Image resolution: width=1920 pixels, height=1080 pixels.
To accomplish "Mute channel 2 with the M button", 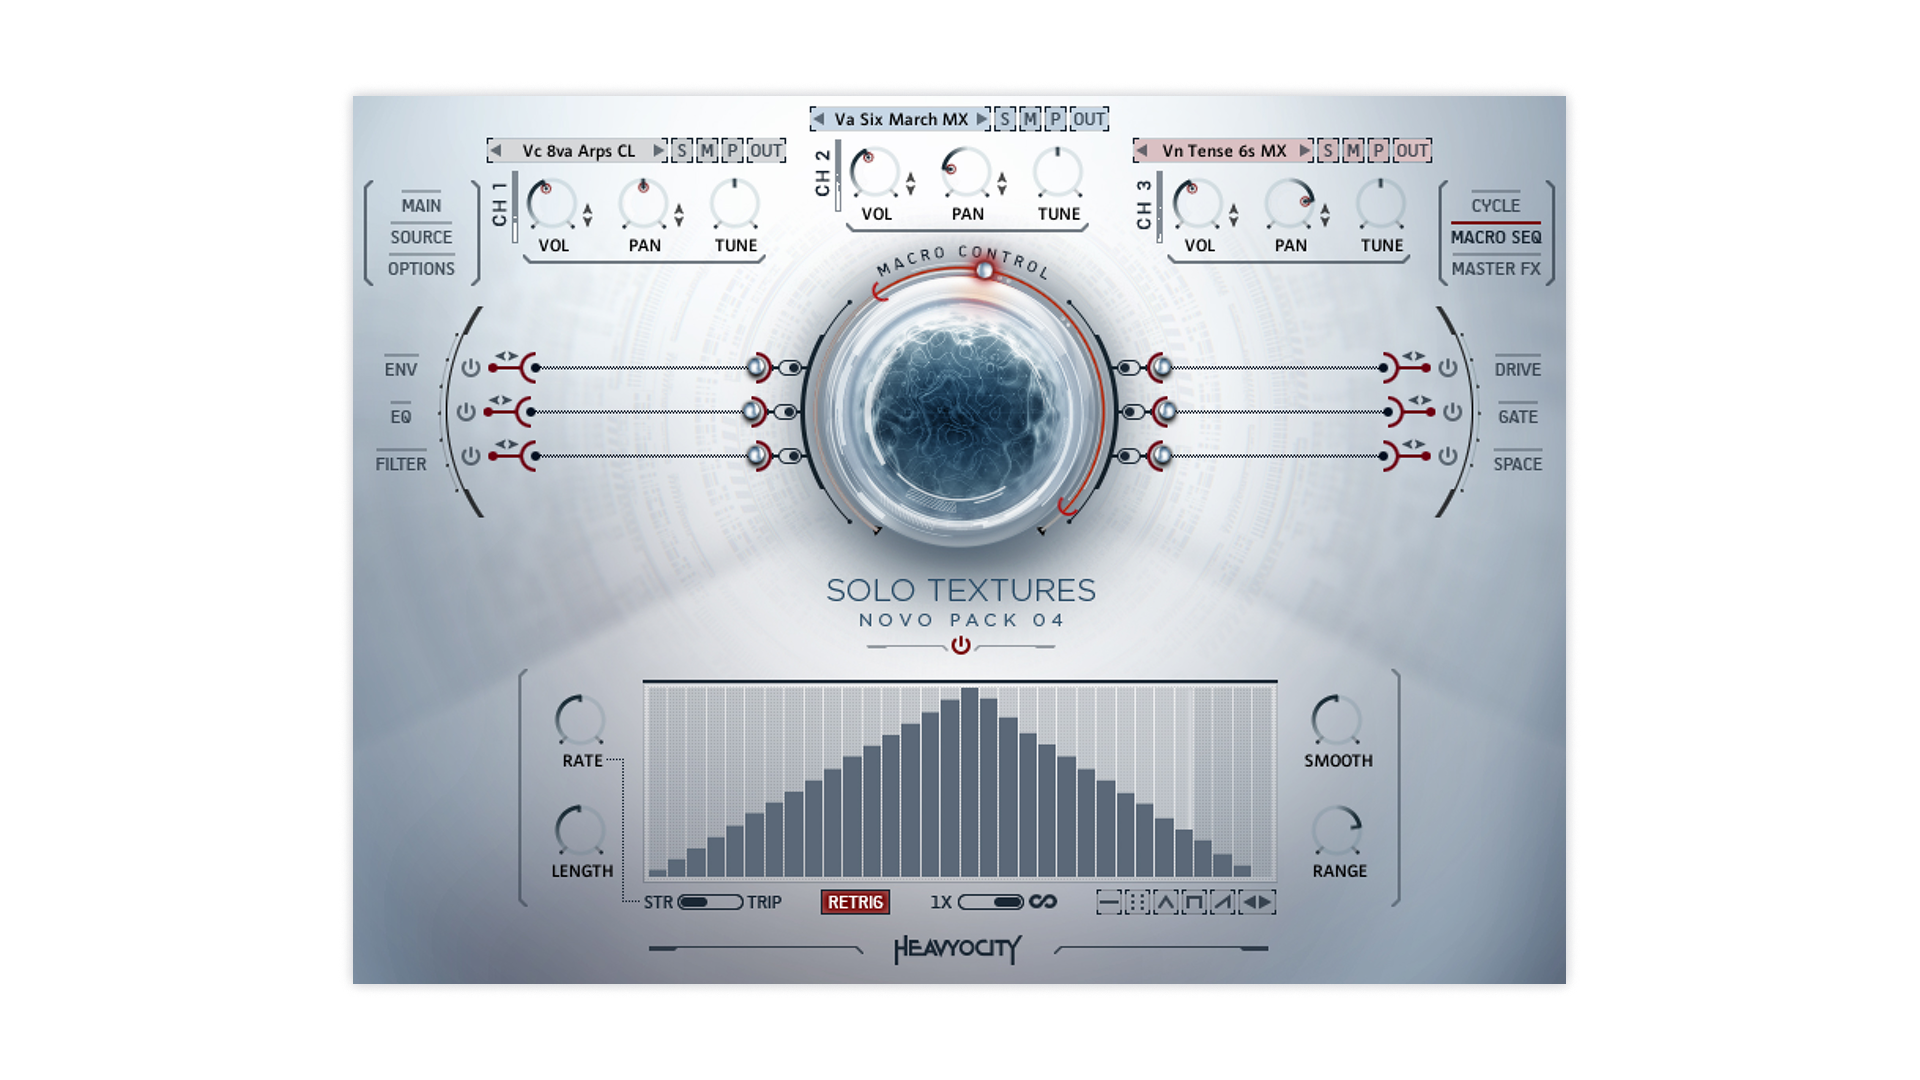I will click(1030, 119).
